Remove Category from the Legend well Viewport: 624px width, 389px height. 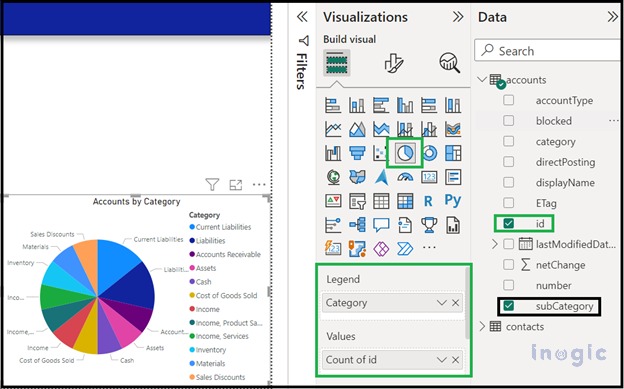456,303
